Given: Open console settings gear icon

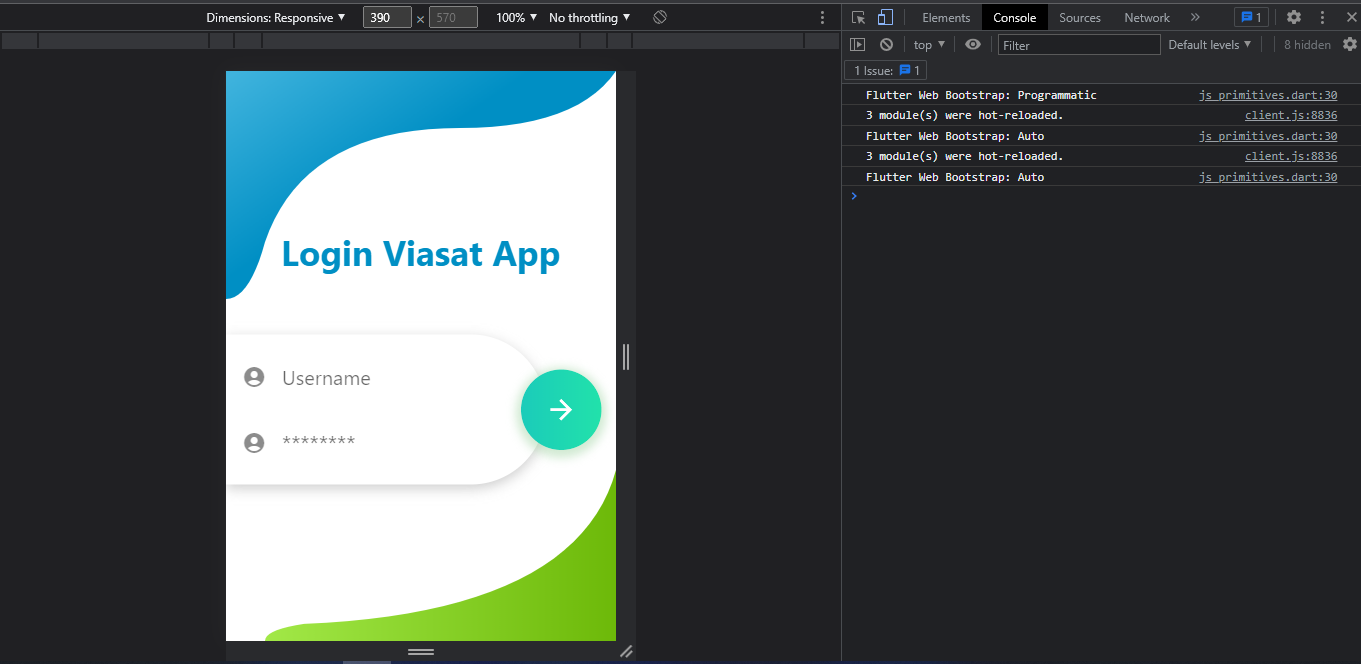Looking at the screenshot, I should (x=1350, y=44).
